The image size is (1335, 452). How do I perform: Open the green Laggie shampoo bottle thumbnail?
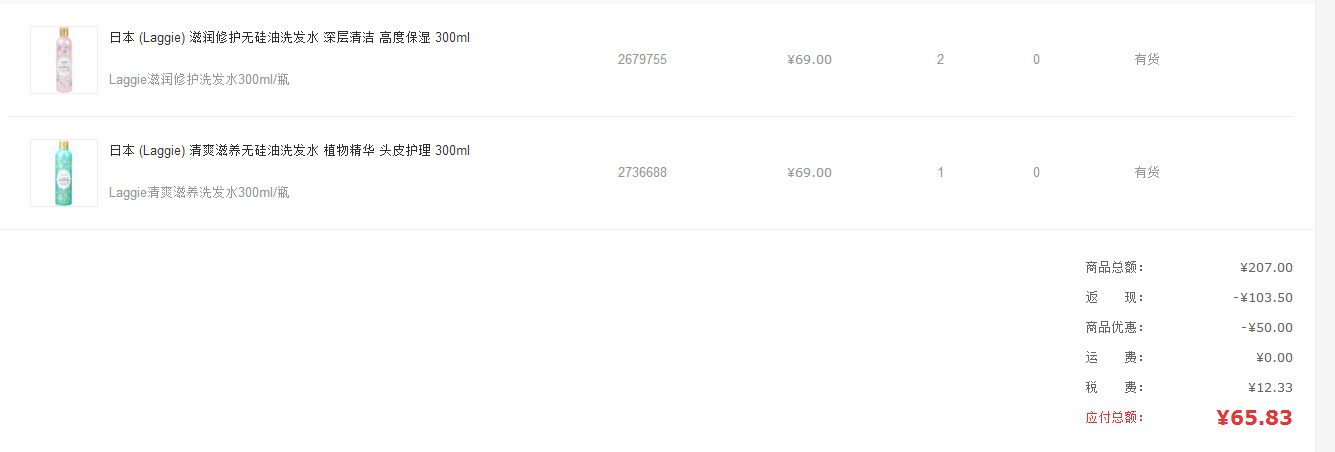point(64,173)
